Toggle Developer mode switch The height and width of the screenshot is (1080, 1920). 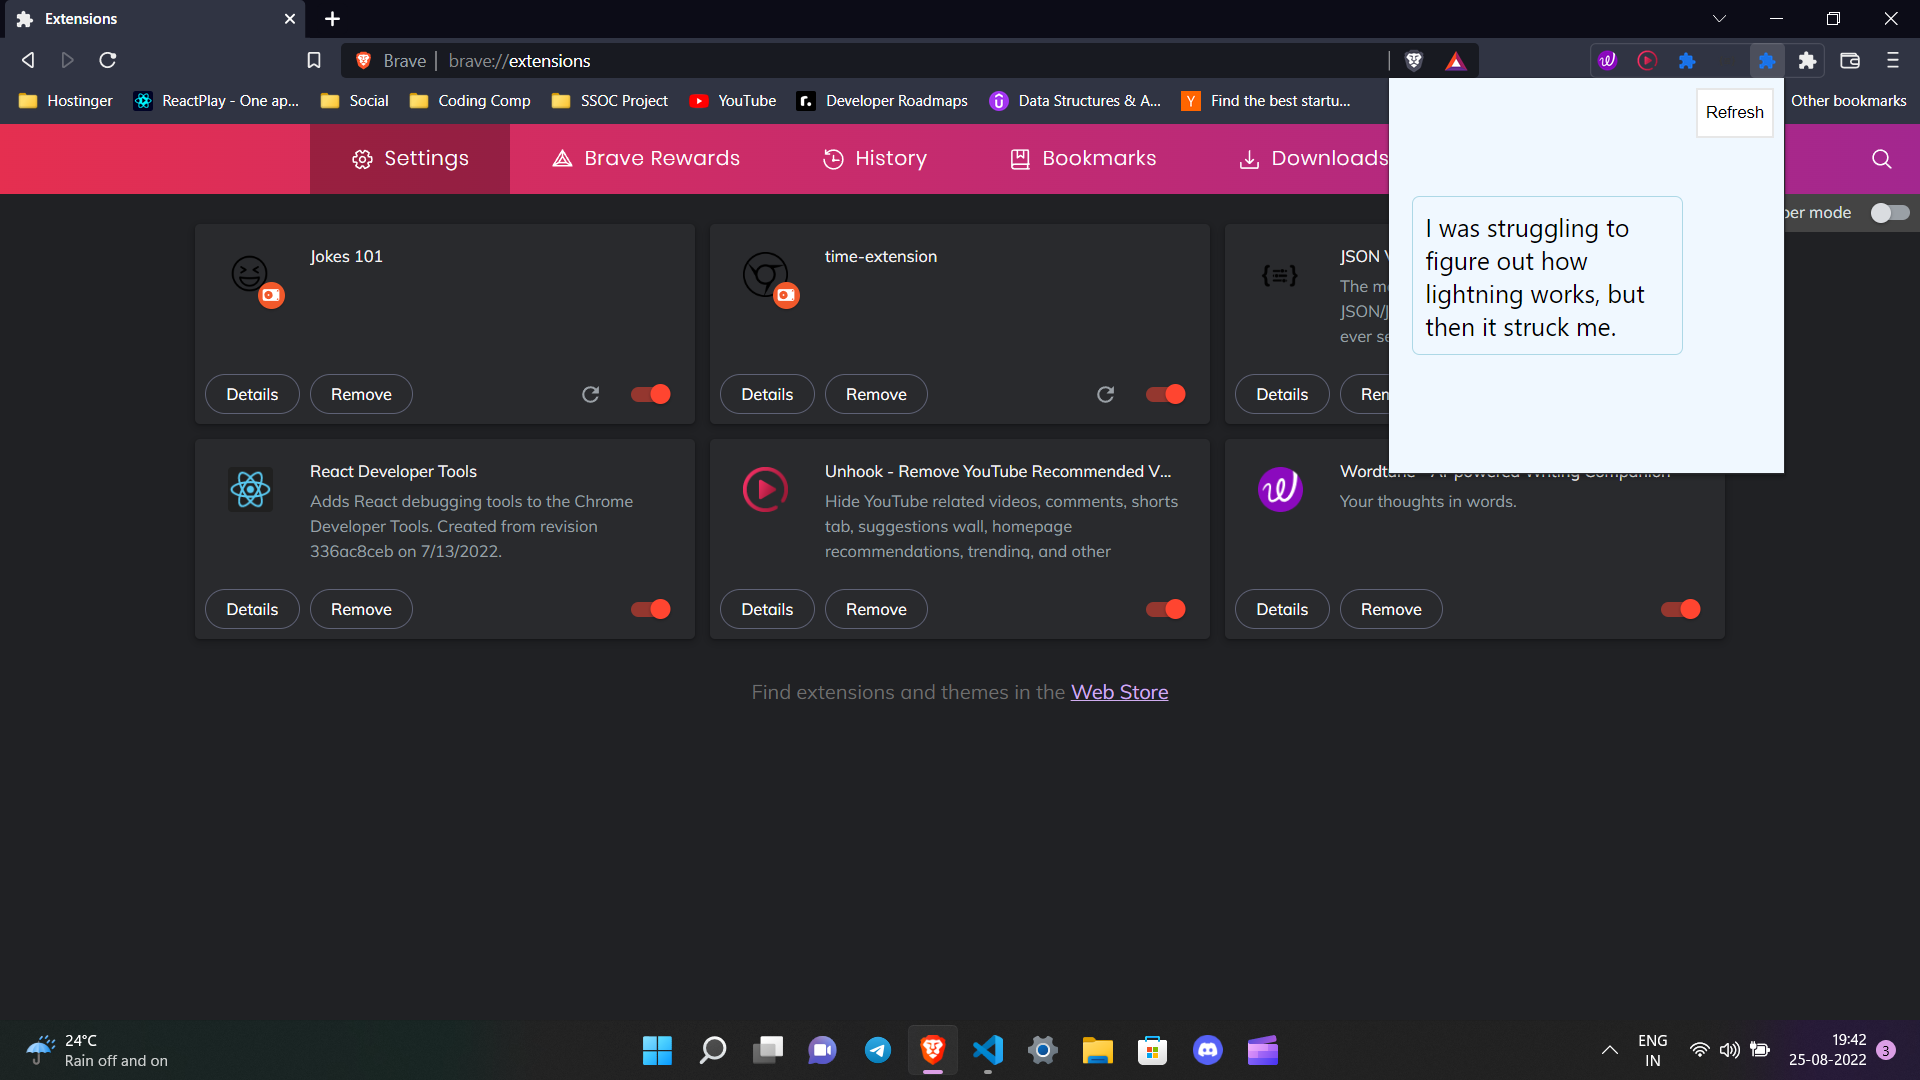(x=1890, y=213)
